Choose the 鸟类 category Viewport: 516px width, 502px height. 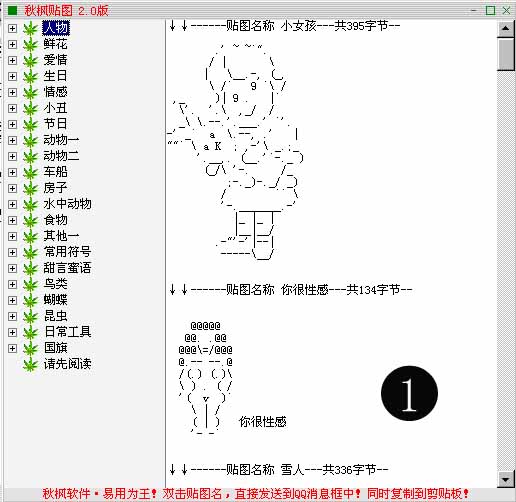[x=55, y=284]
